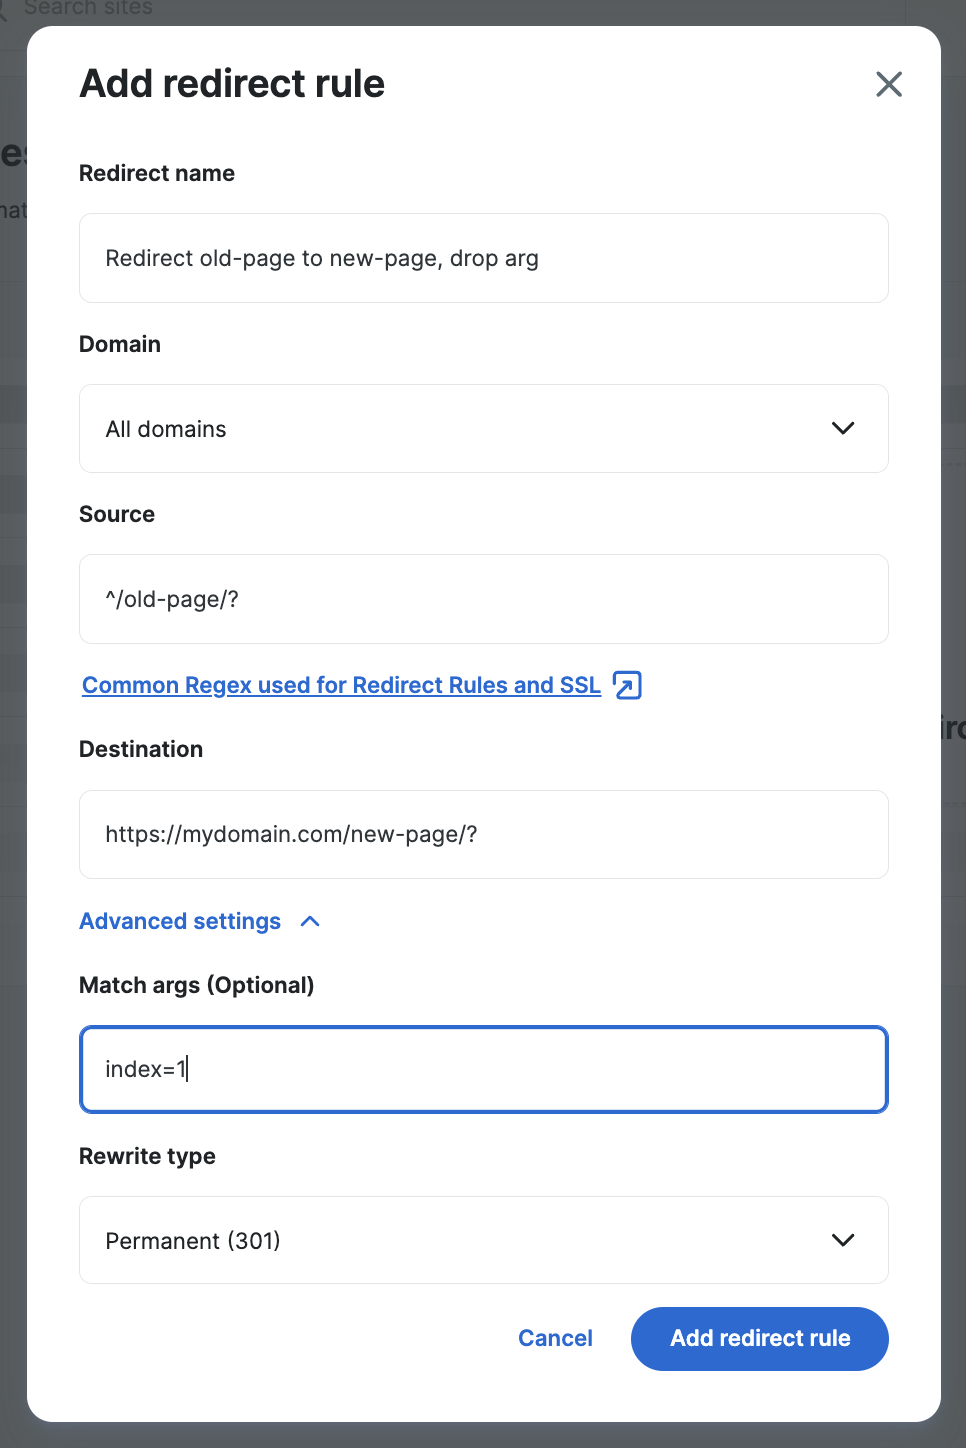Viewport: 966px width, 1448px height.
Task: Open the Domain dropdown showing All domains
Action: tap(483, 428)
